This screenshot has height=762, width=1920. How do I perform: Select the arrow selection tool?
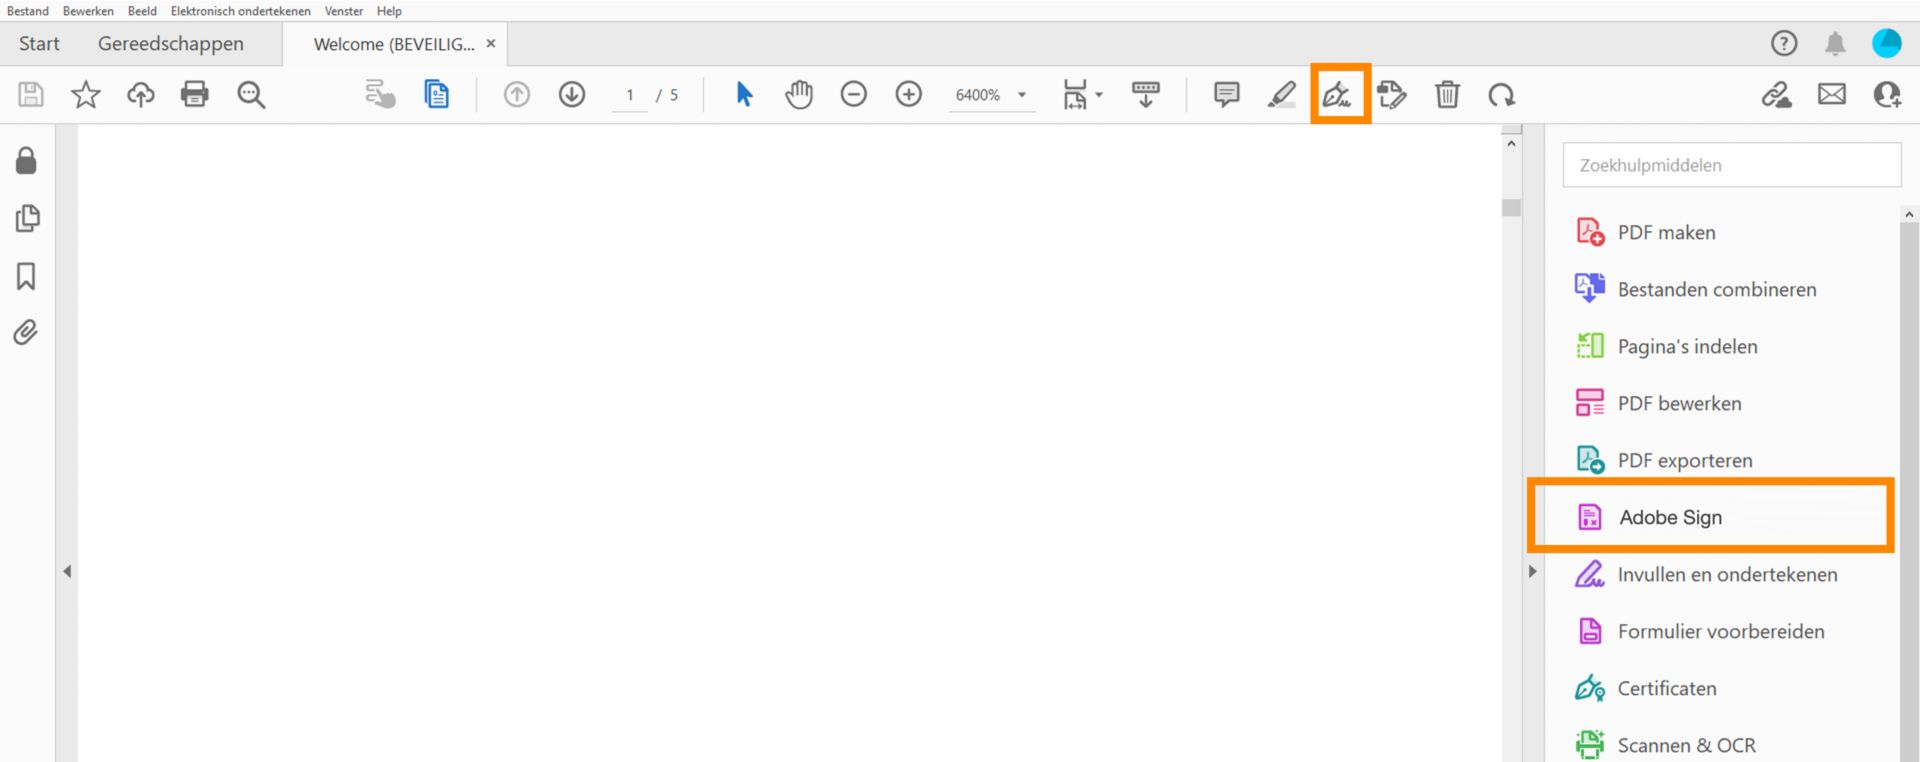click(744, 95)
